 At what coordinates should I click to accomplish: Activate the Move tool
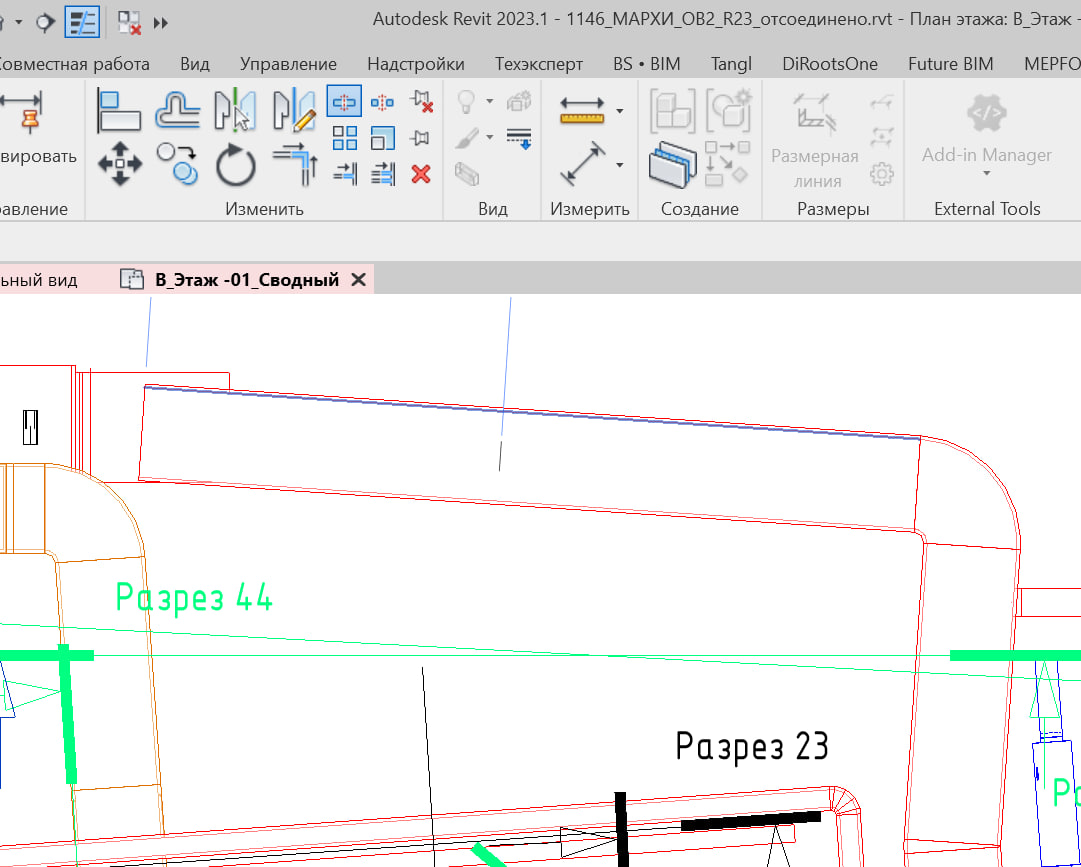120,164
